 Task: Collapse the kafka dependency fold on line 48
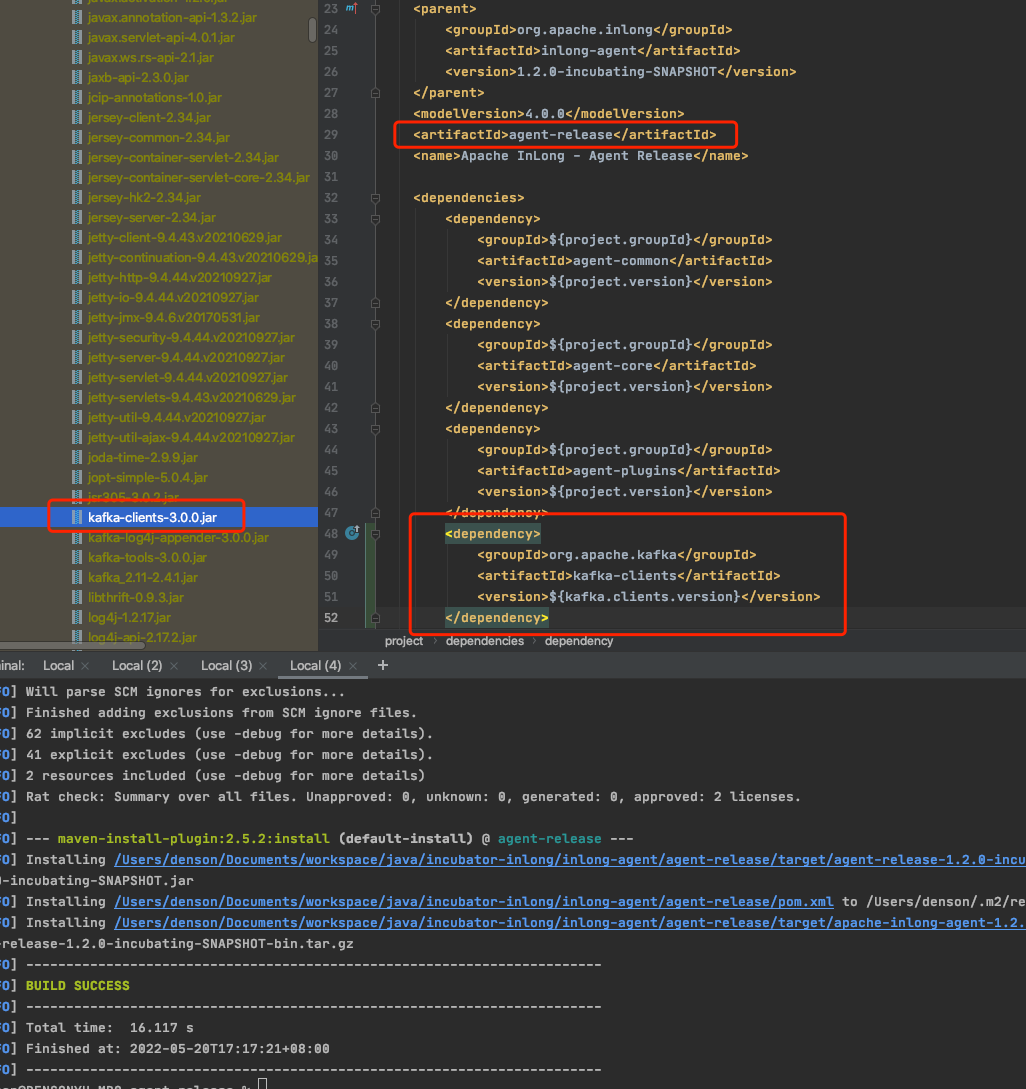(375, 534)
